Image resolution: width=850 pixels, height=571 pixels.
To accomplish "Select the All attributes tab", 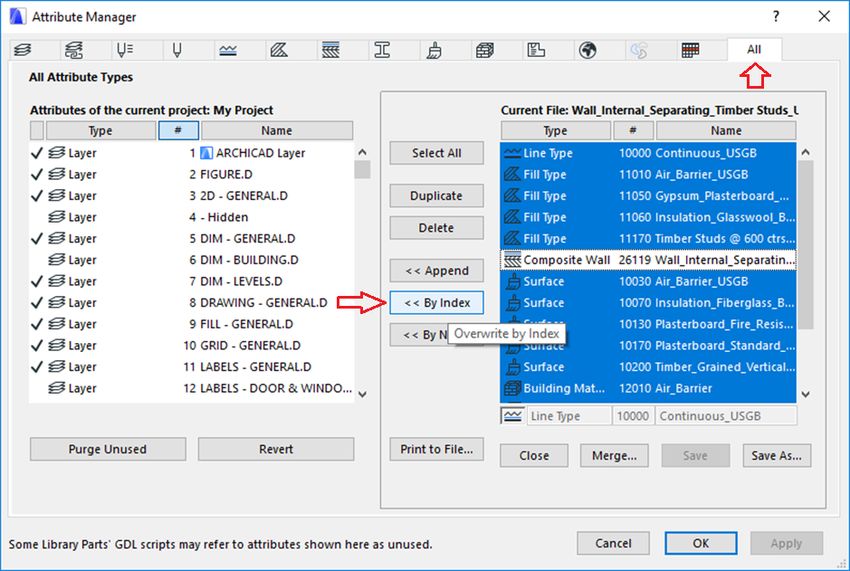I will click(754, 49).
